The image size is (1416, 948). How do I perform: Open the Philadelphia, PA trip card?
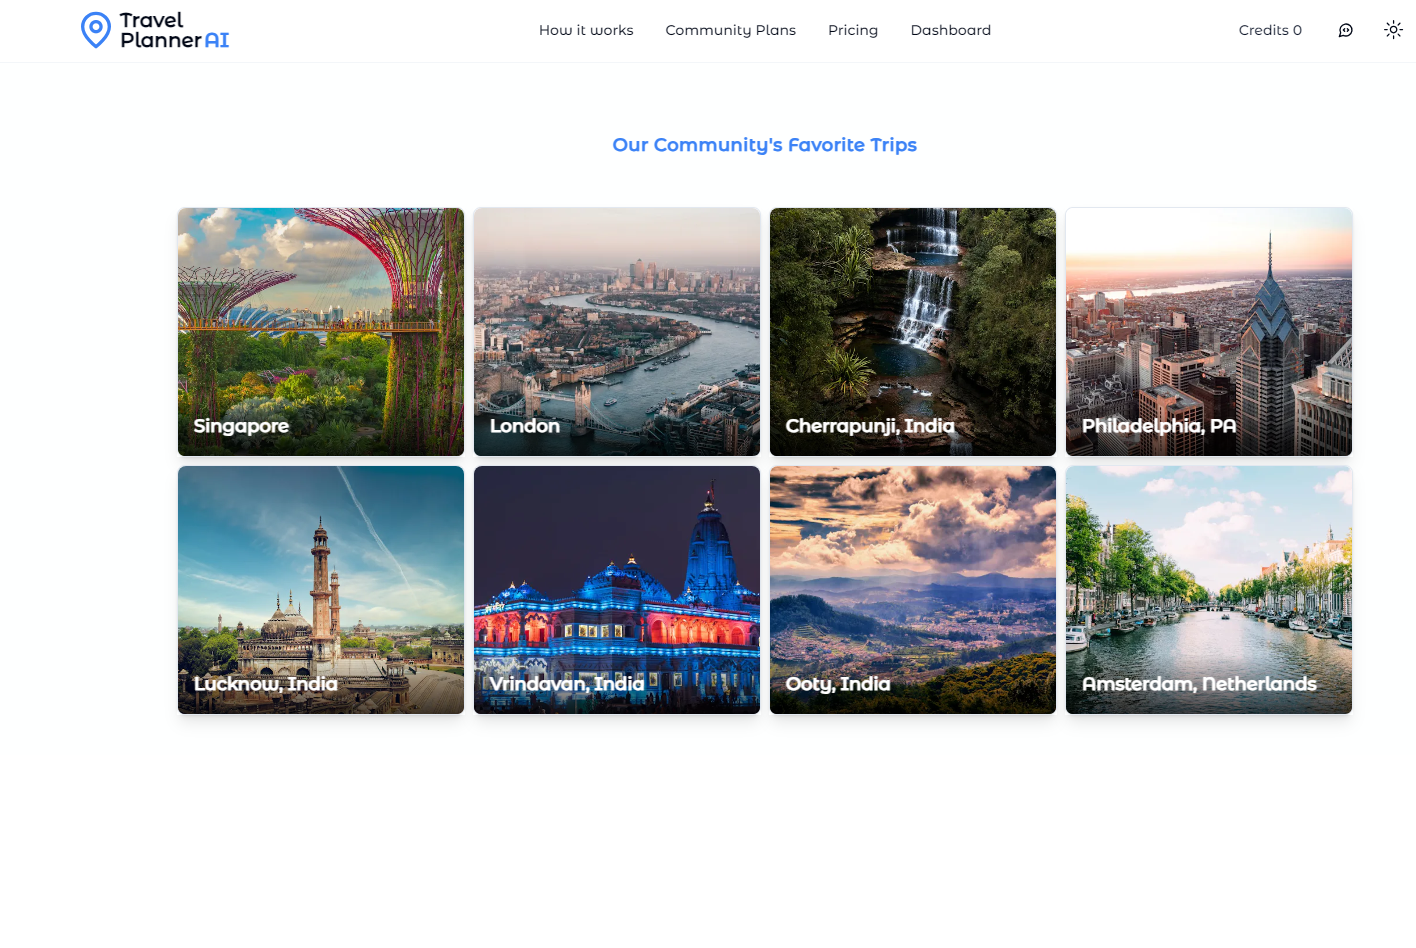(1209, 332)
